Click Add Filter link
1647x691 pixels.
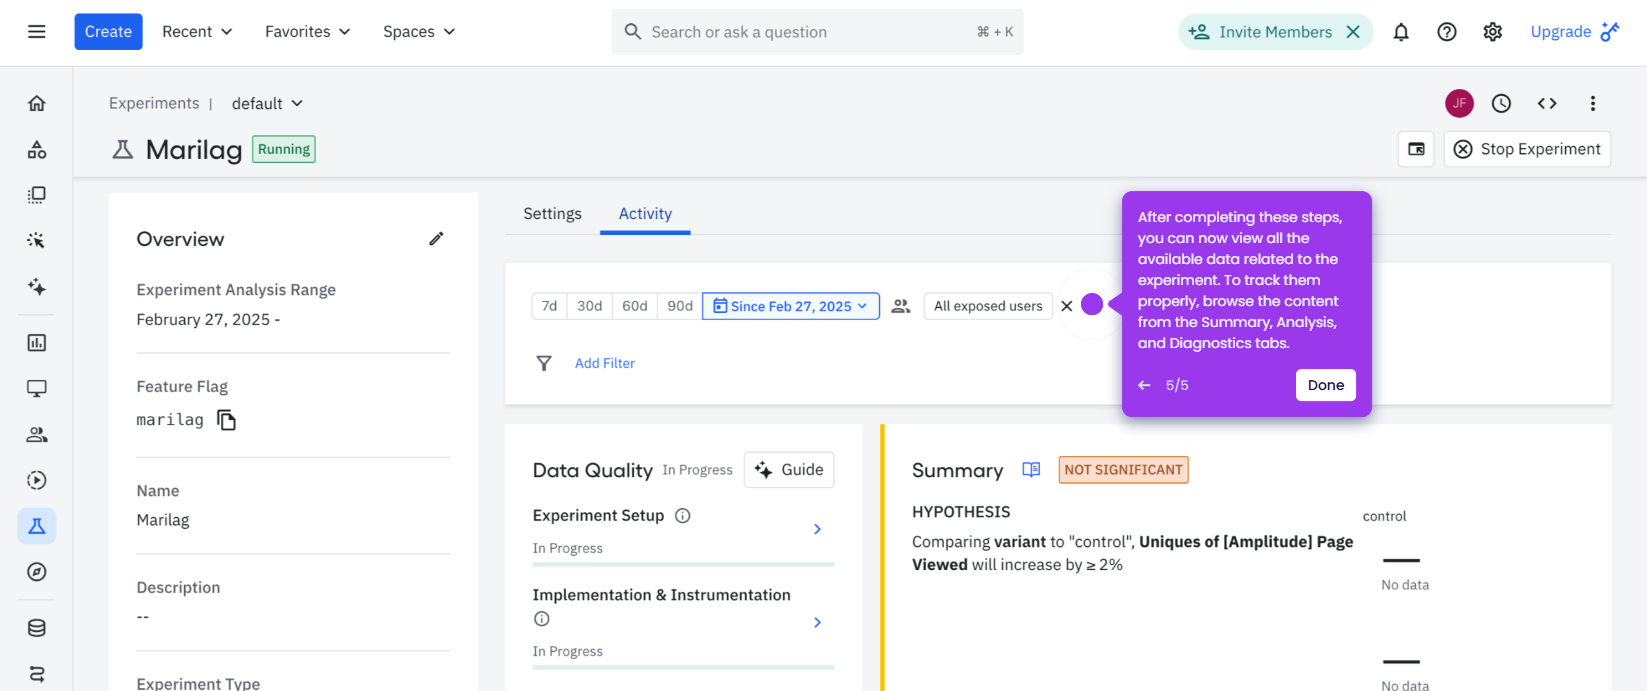(x=604, y=363)
